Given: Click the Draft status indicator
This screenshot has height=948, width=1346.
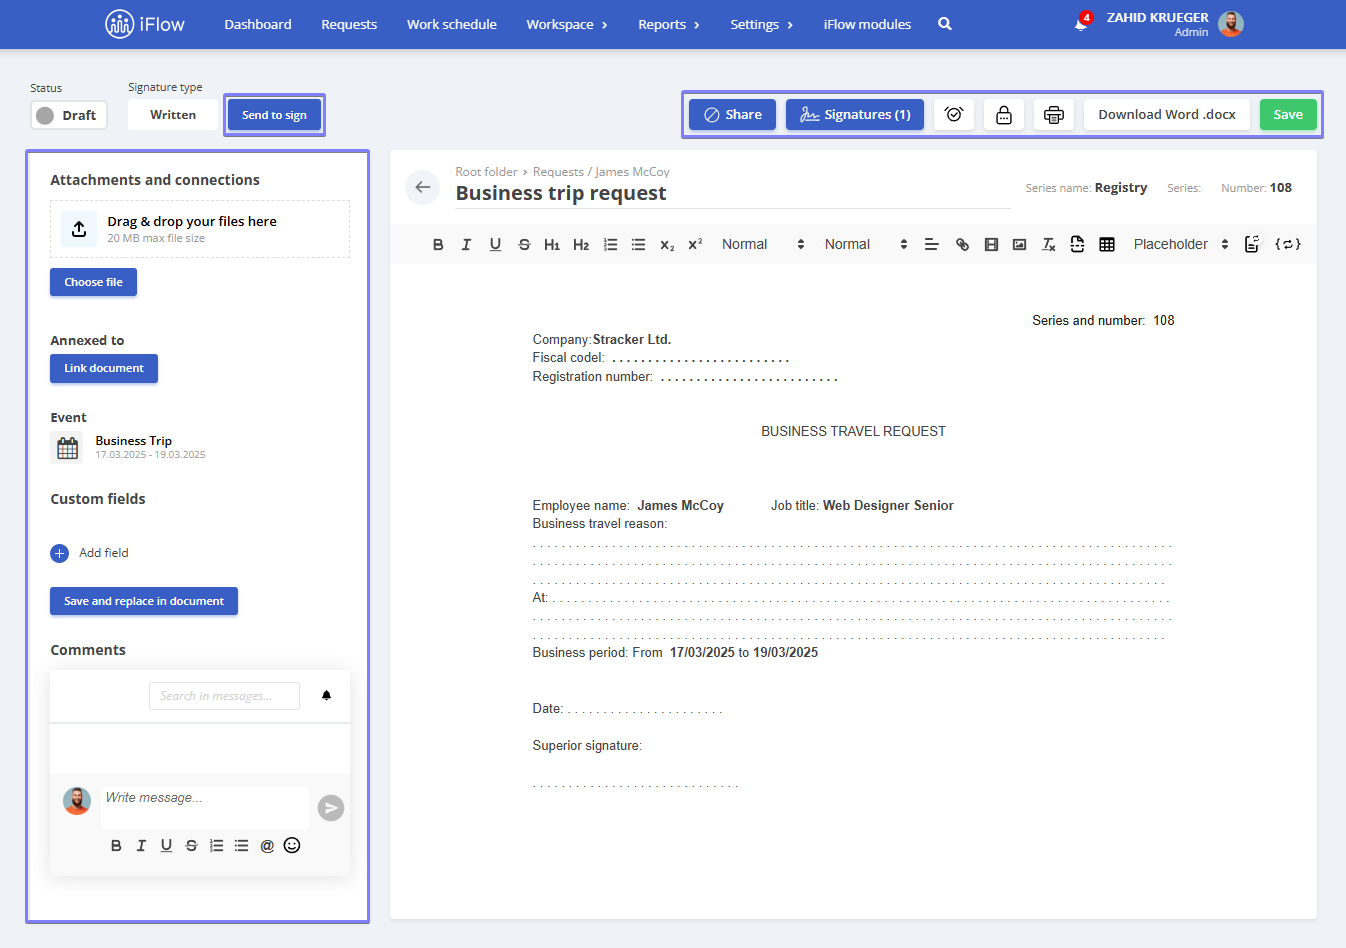Looking at the screenshot, I should (69, 115).
